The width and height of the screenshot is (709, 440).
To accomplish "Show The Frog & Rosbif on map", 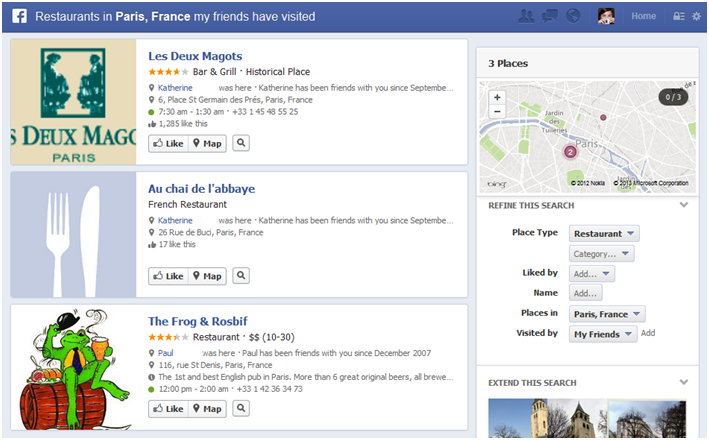I will coord(207,409).
